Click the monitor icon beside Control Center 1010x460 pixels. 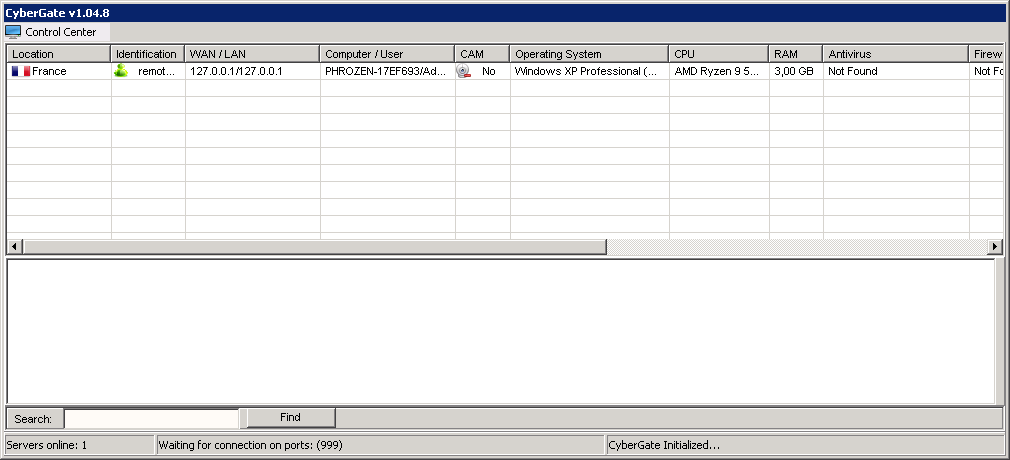click(13, 32)
